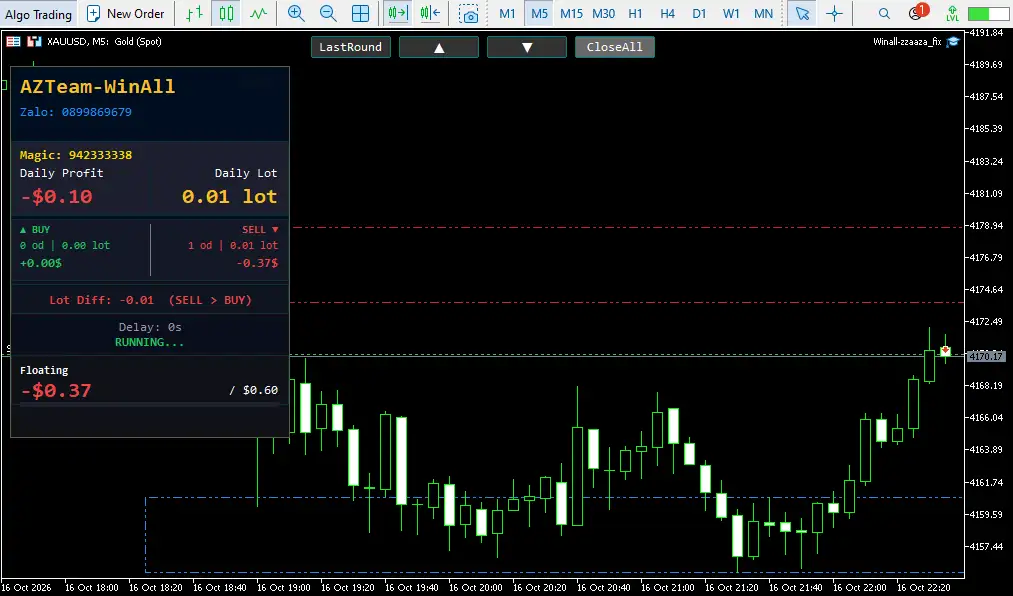Close all orders with CloseAll

tap(614, 47)
